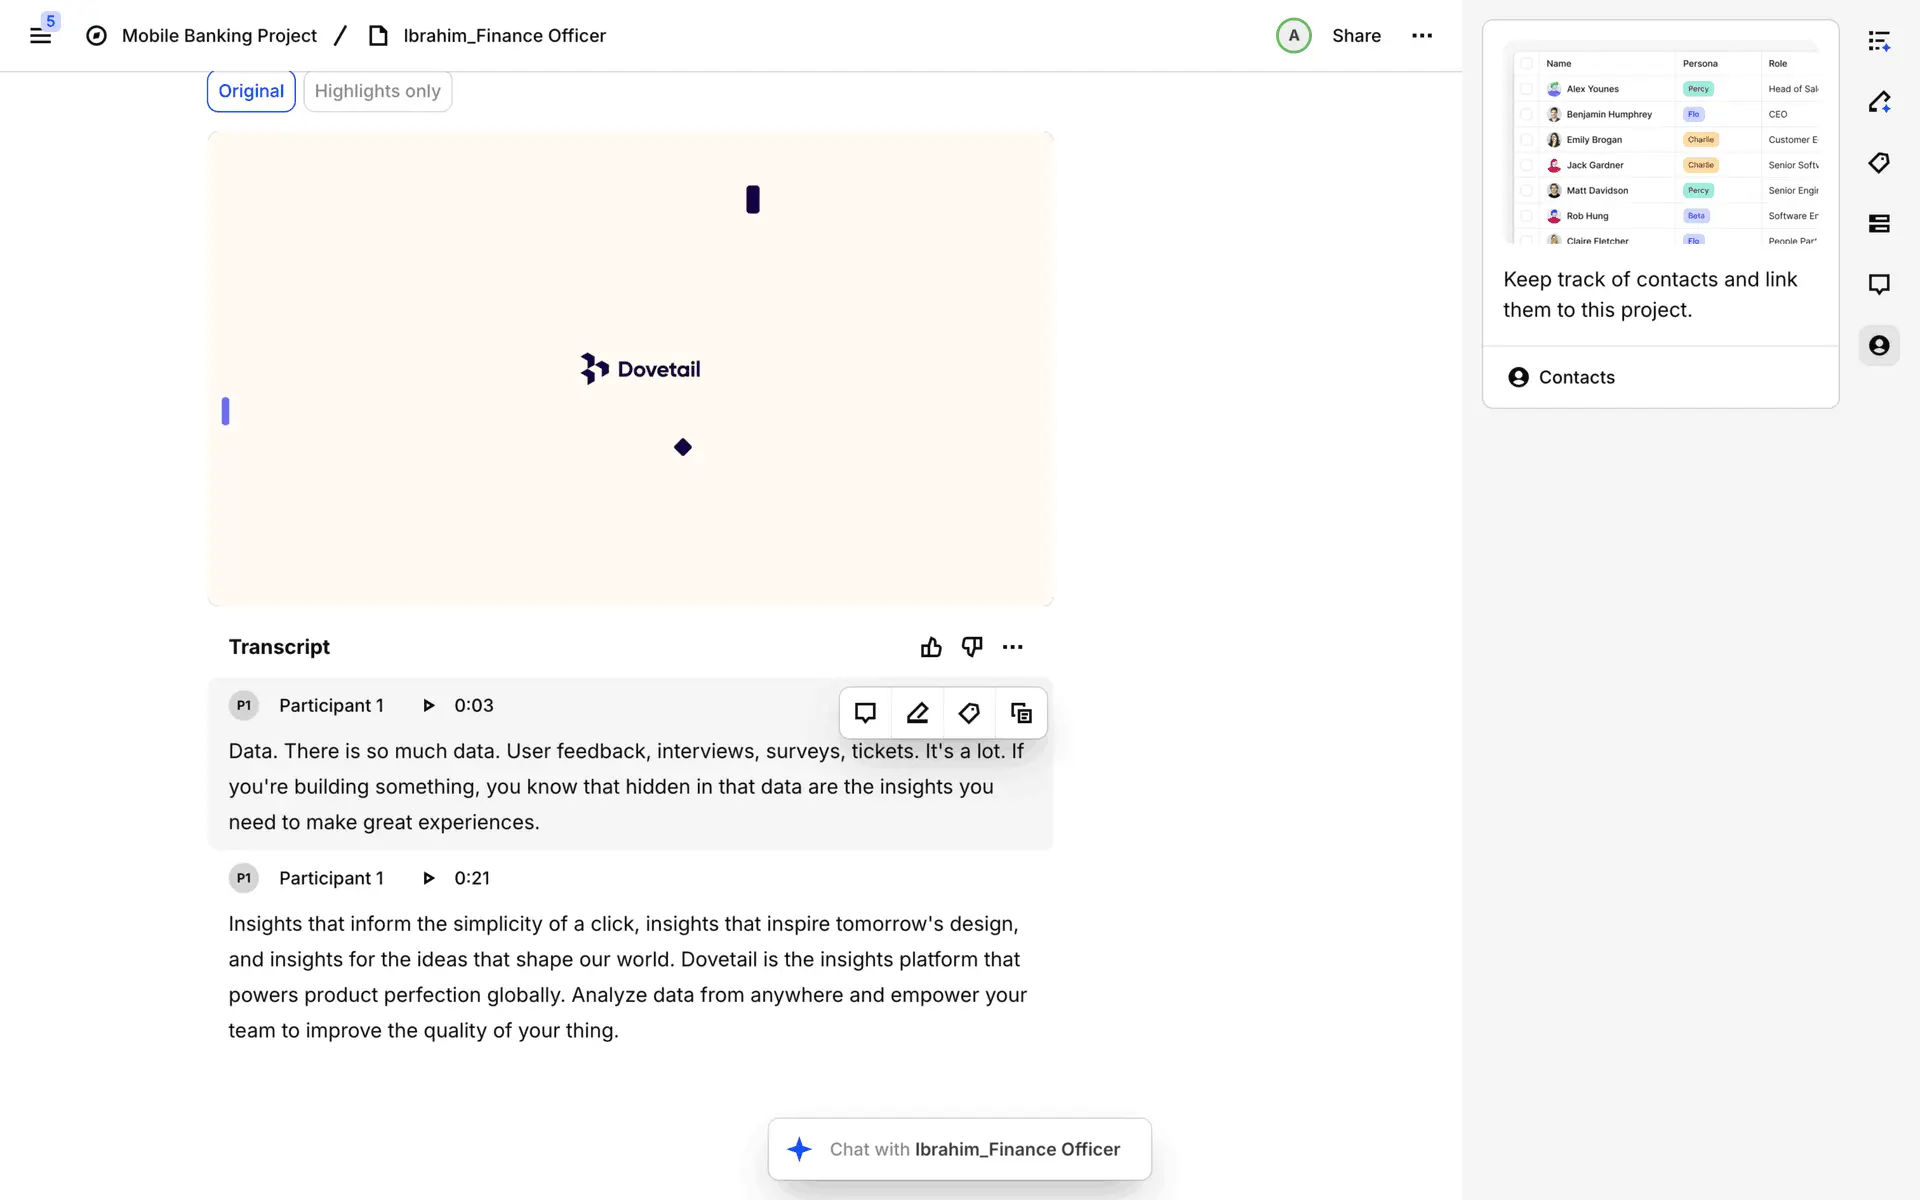Open the Contacts sidebar icon
Viewport: 1920px width, 1200px height.
click(1879, 345)
